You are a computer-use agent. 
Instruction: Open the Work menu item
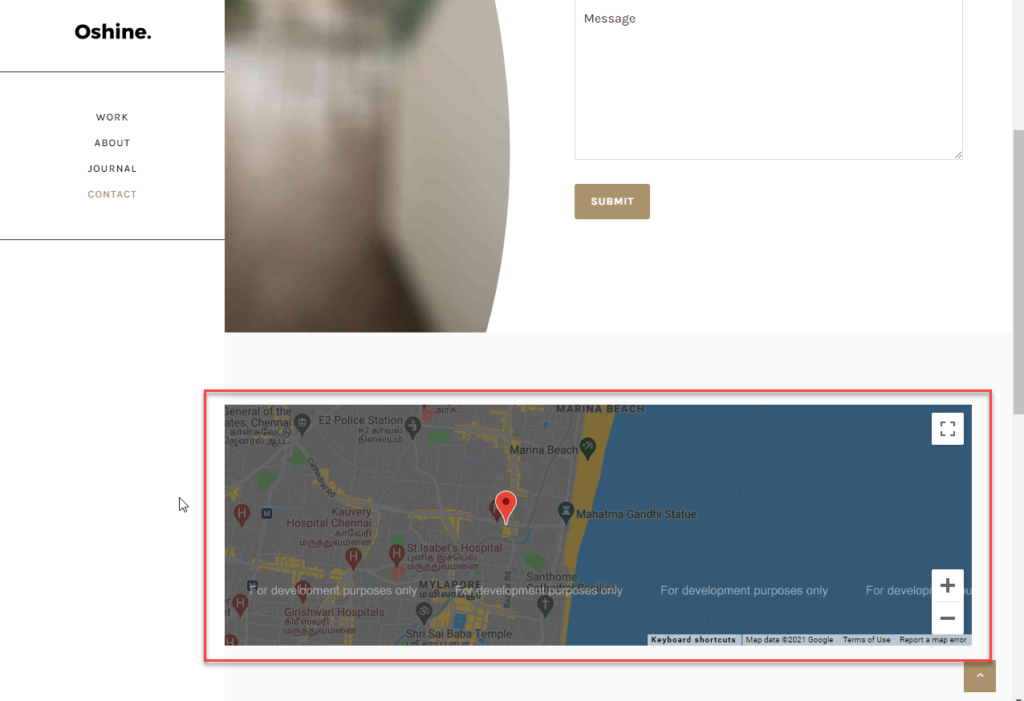click(x=112, y=118)
